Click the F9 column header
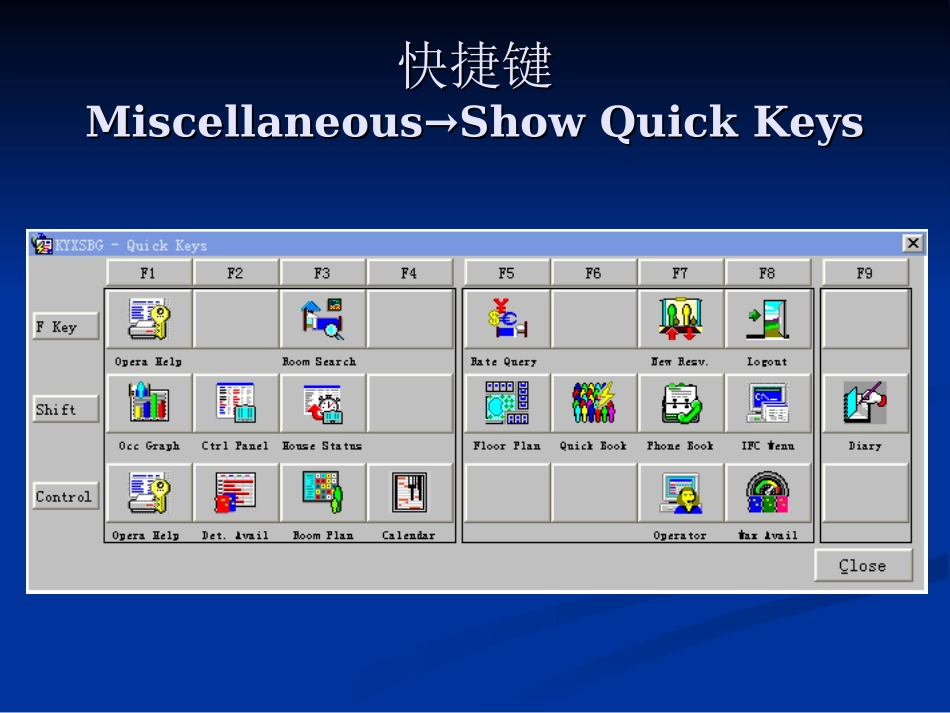This screenshot has height=713, width=950. click(x=865, y=273)
